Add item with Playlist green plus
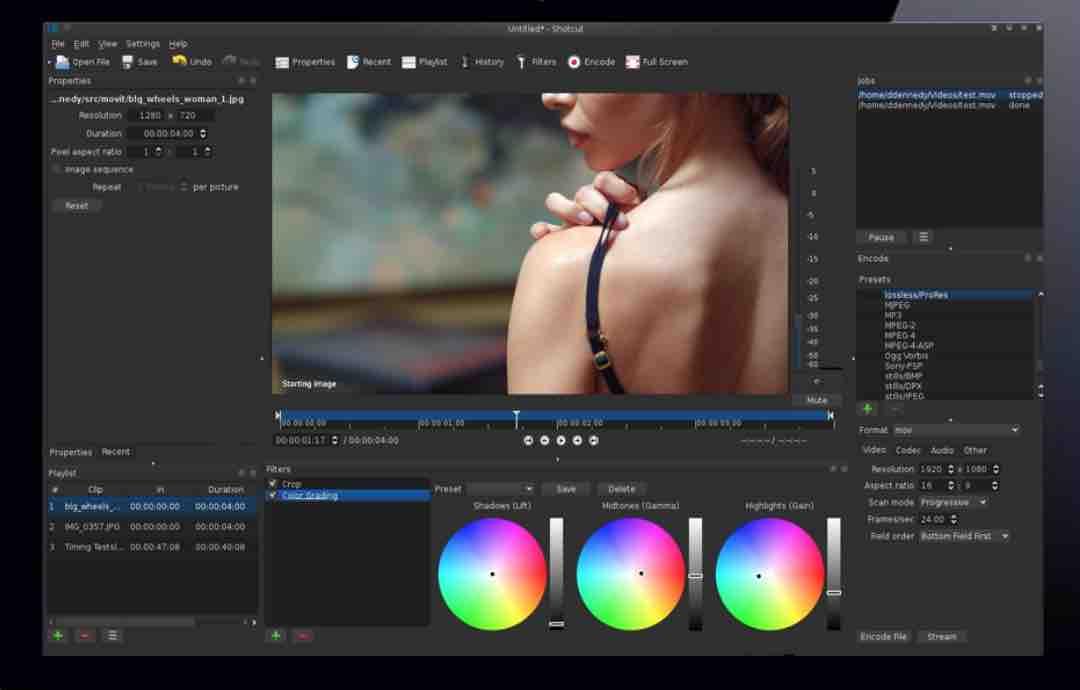1080x690 pixels. [x=59, y=636]
